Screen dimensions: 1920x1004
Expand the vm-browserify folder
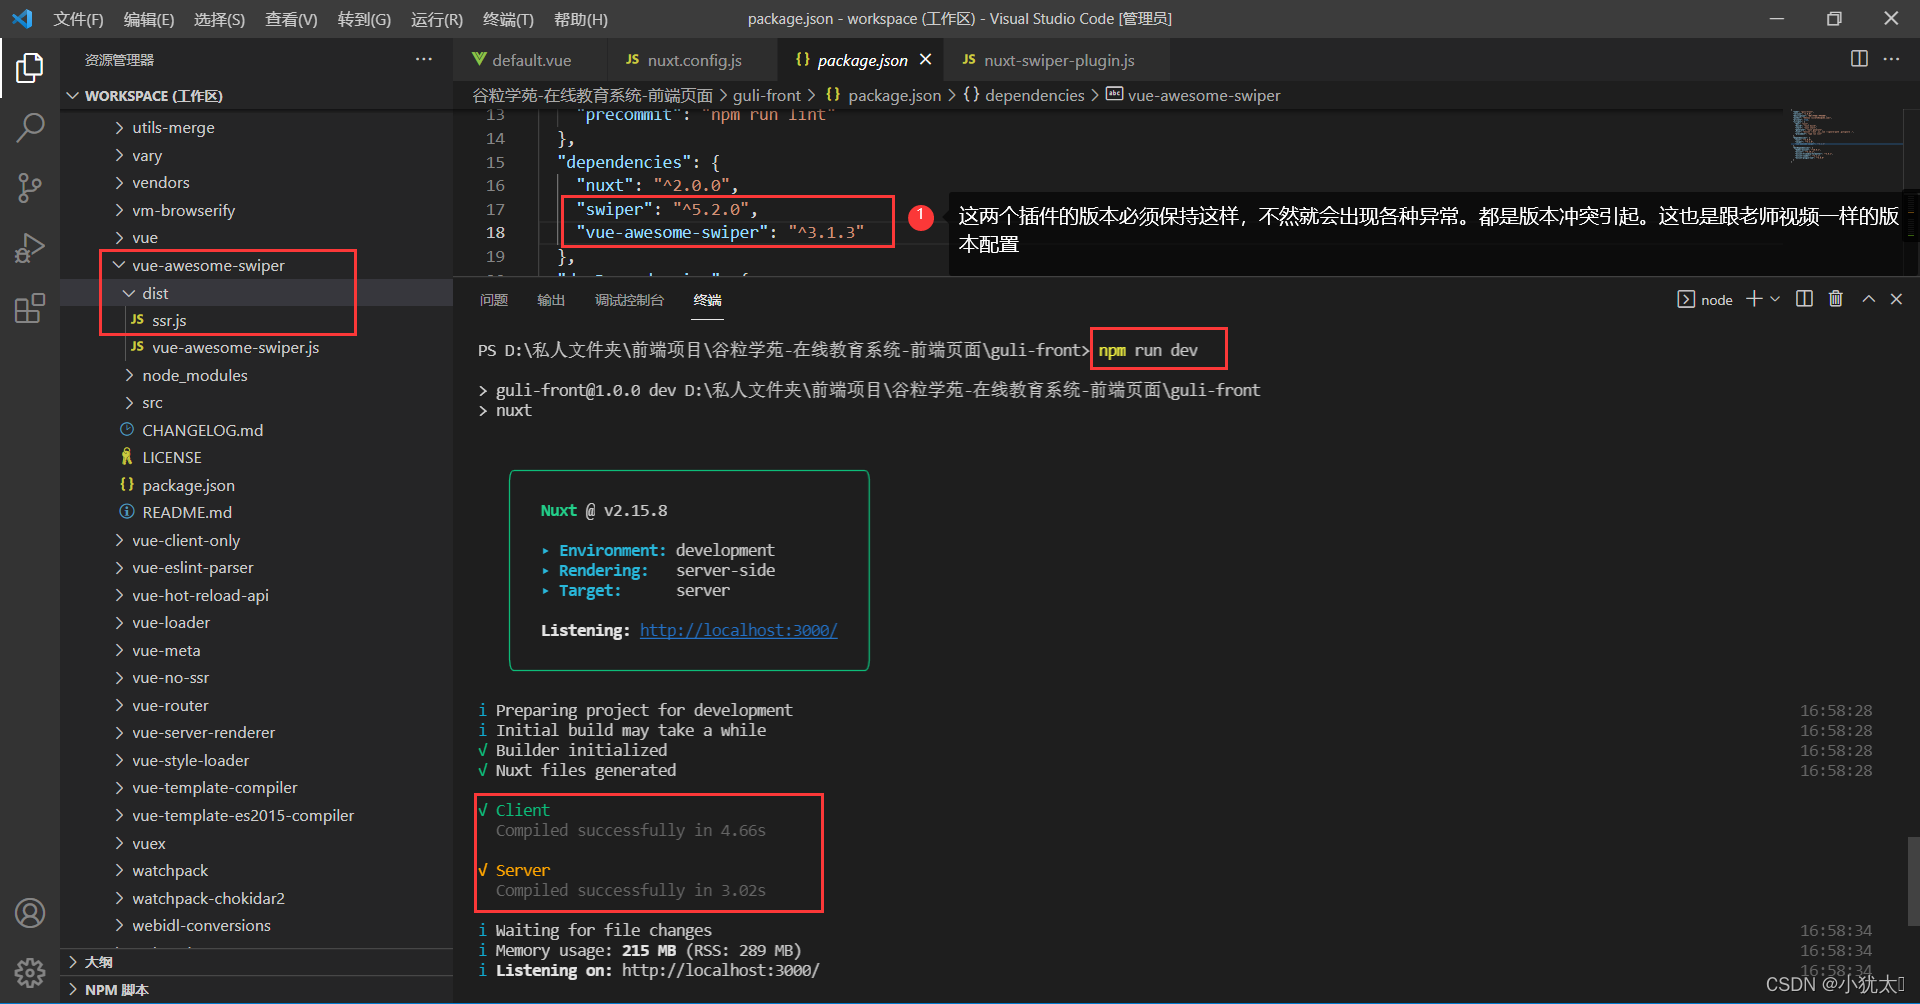point(256,210)
